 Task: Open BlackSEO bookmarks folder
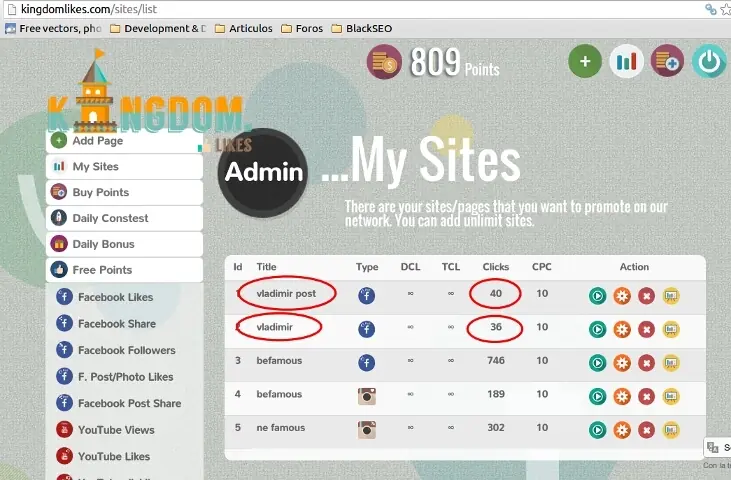362,28
